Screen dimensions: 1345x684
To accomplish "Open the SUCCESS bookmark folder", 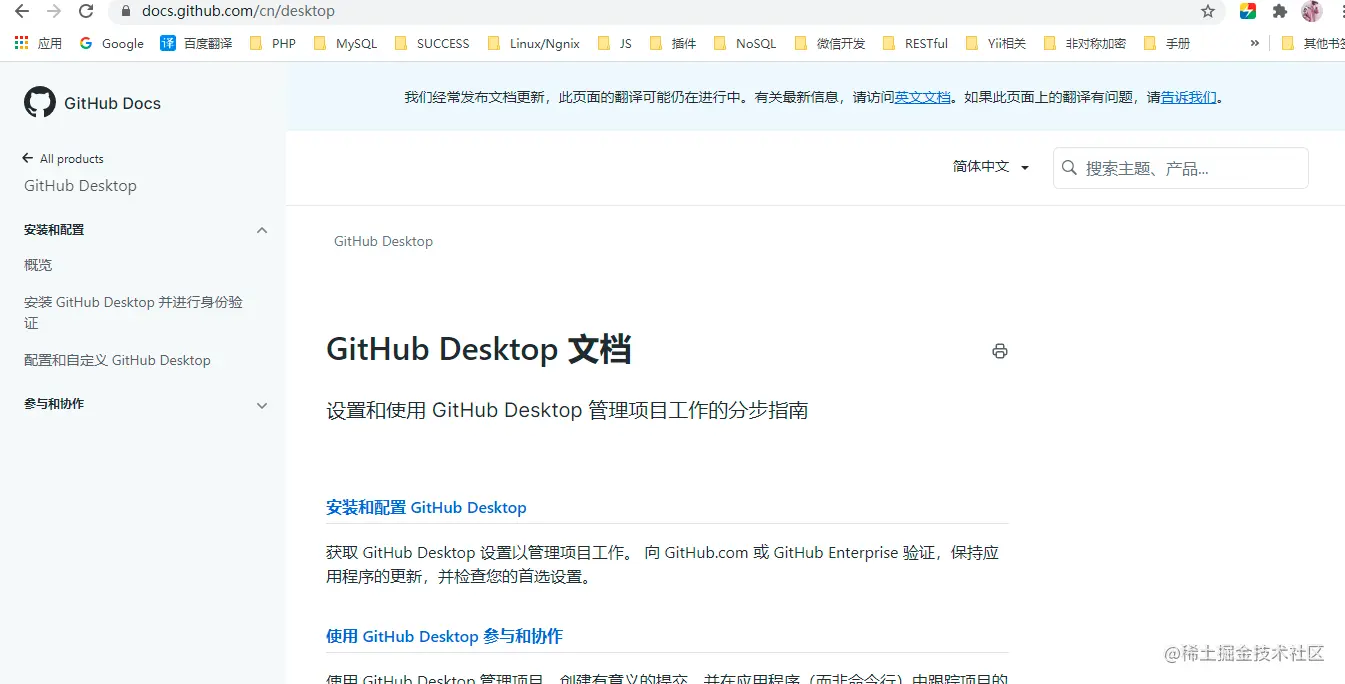I will [x=432, y=43].
